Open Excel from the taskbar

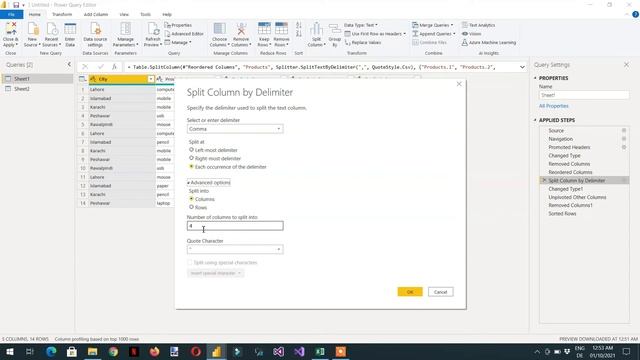pos(320,351)
